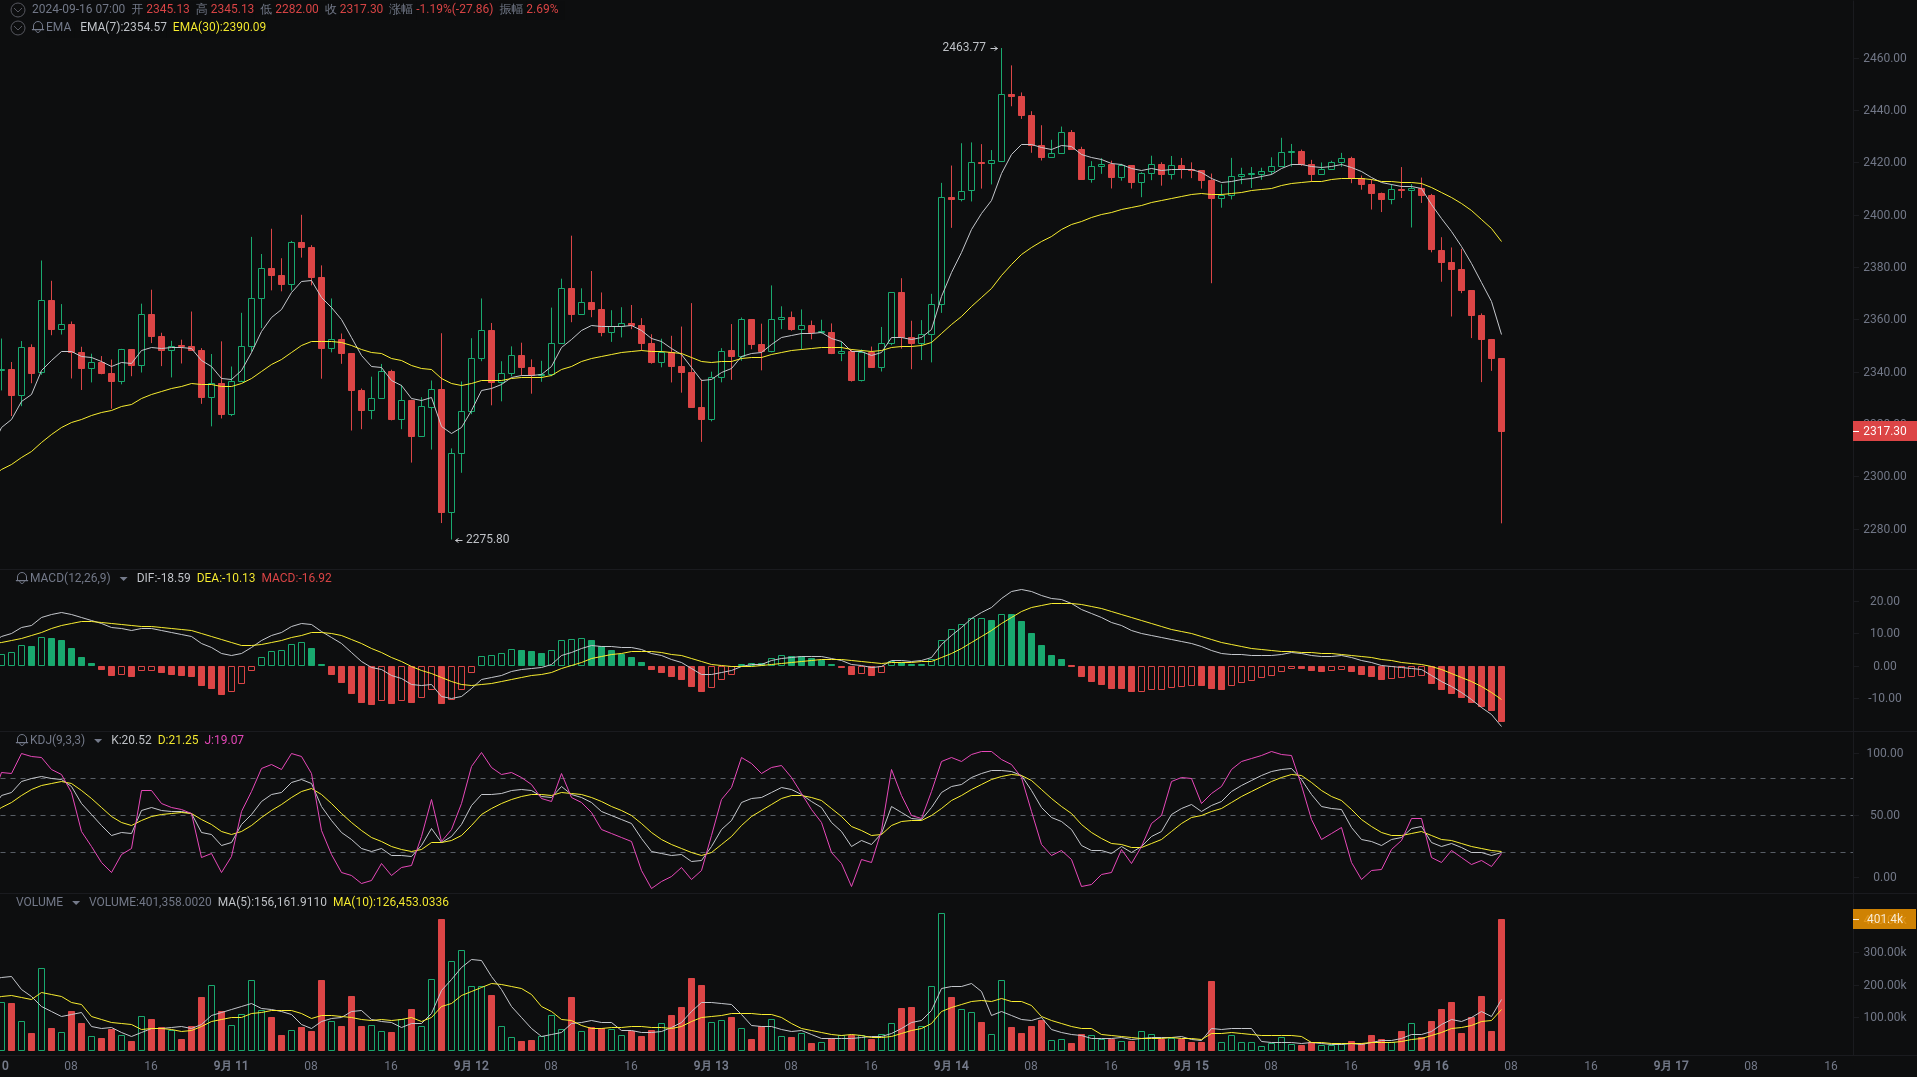Click the orange 401.4k volume tag

click(1883, 919)
